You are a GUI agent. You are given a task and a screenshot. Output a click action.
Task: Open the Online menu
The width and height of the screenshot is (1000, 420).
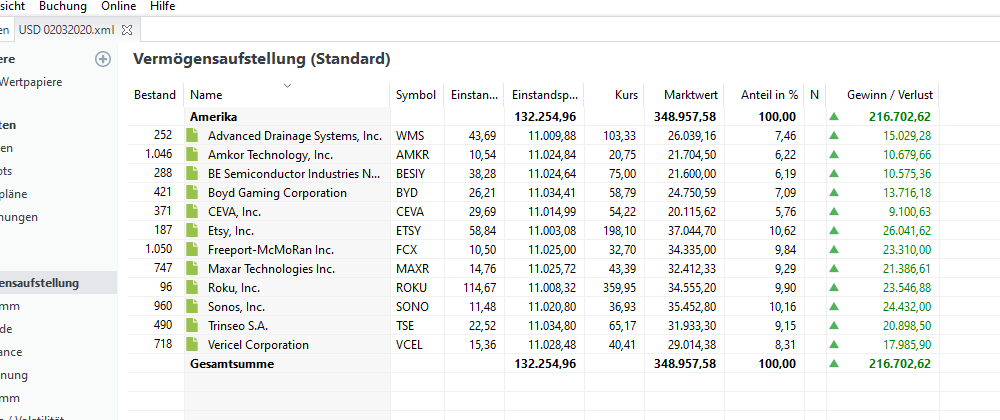(119, 6)
